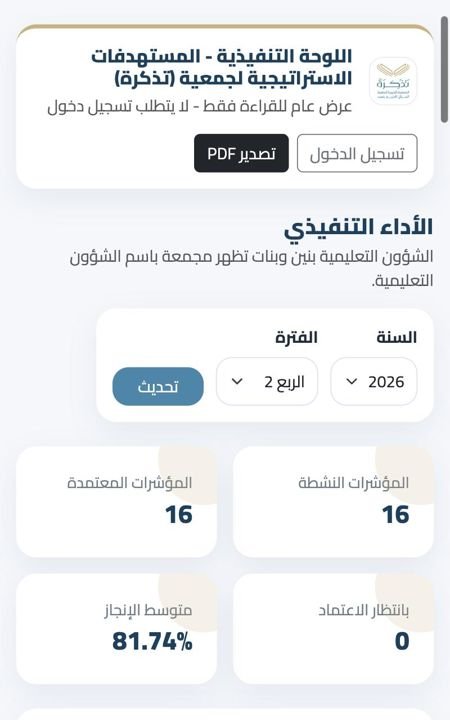Click the 81.74% average achievement value
Viewport: 450px width, 720px height.
[152, 641]
